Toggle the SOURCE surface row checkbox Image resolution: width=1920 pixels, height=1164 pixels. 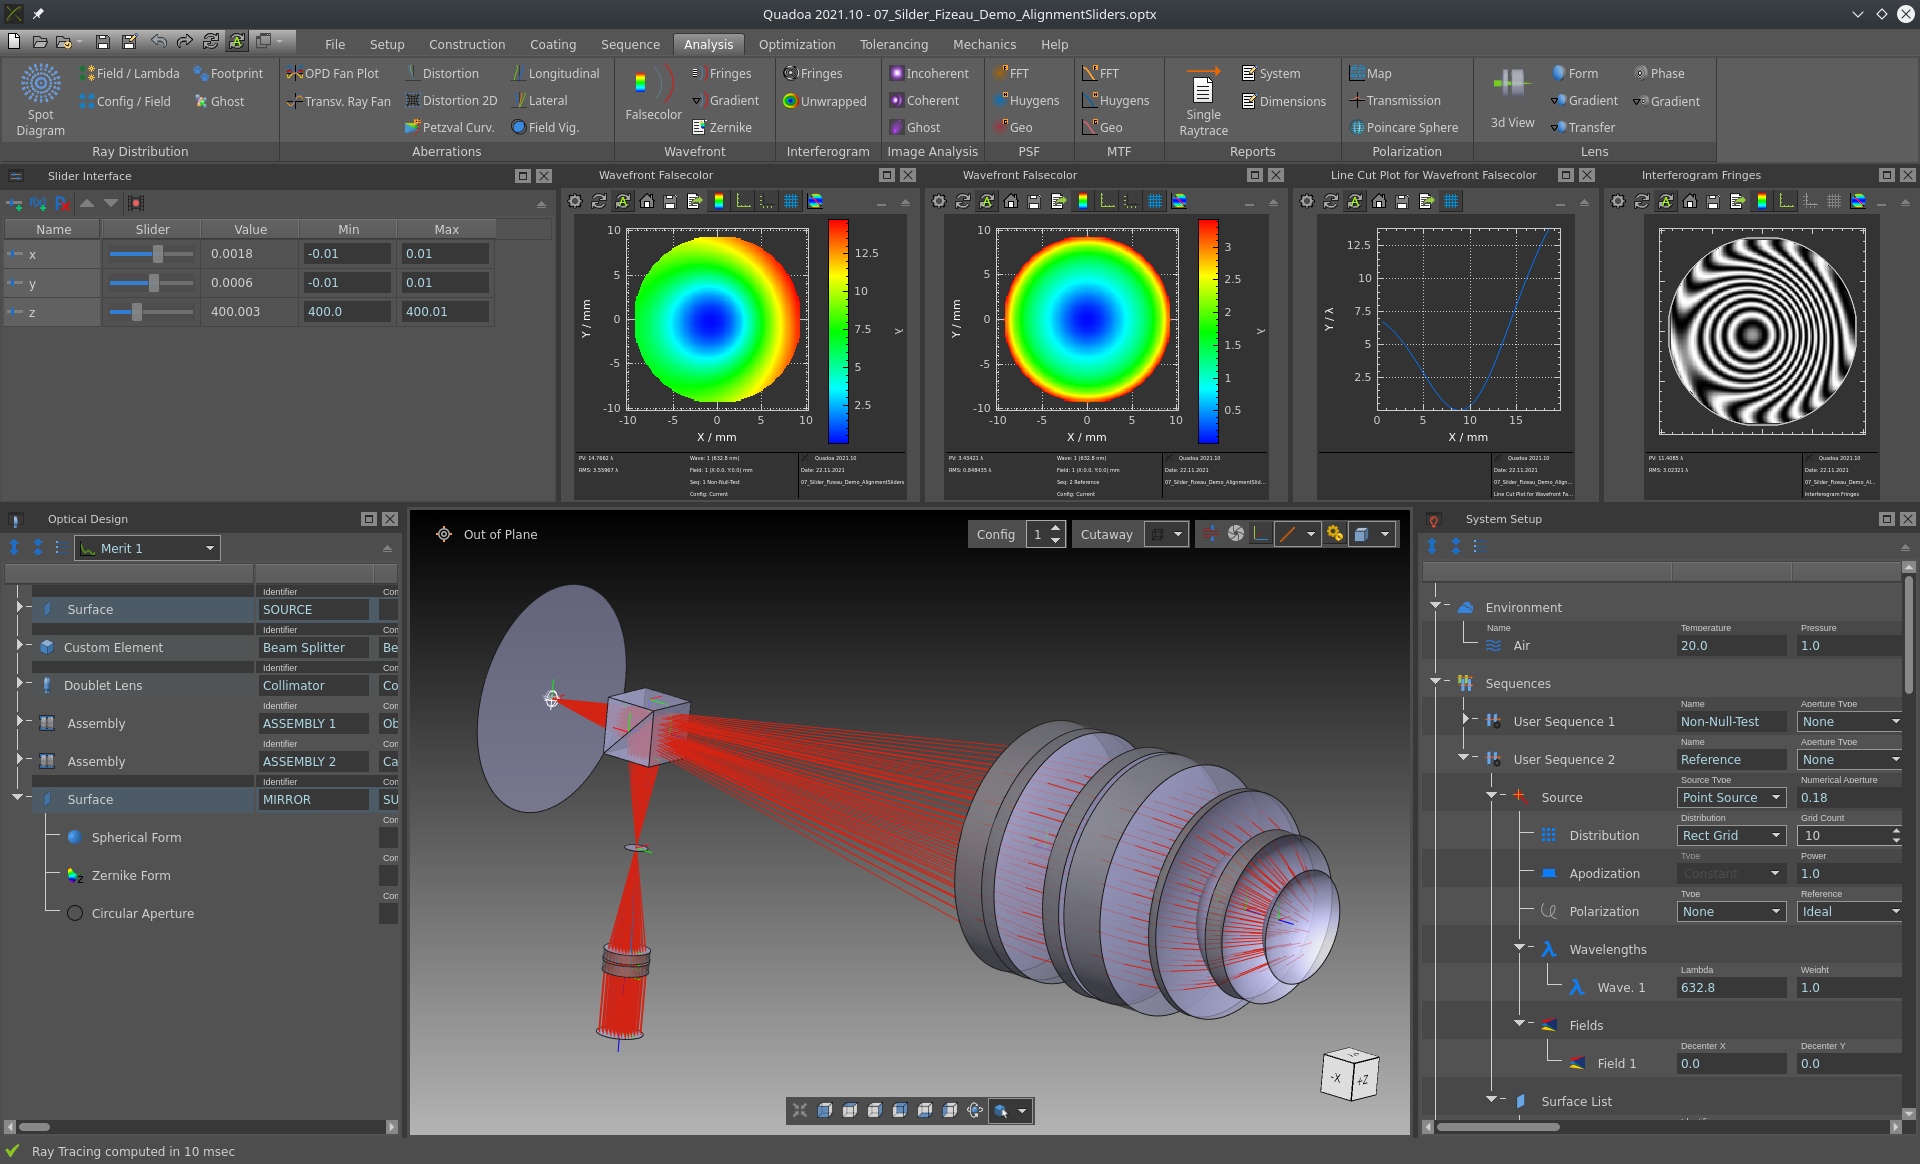(x=389, y=609)
